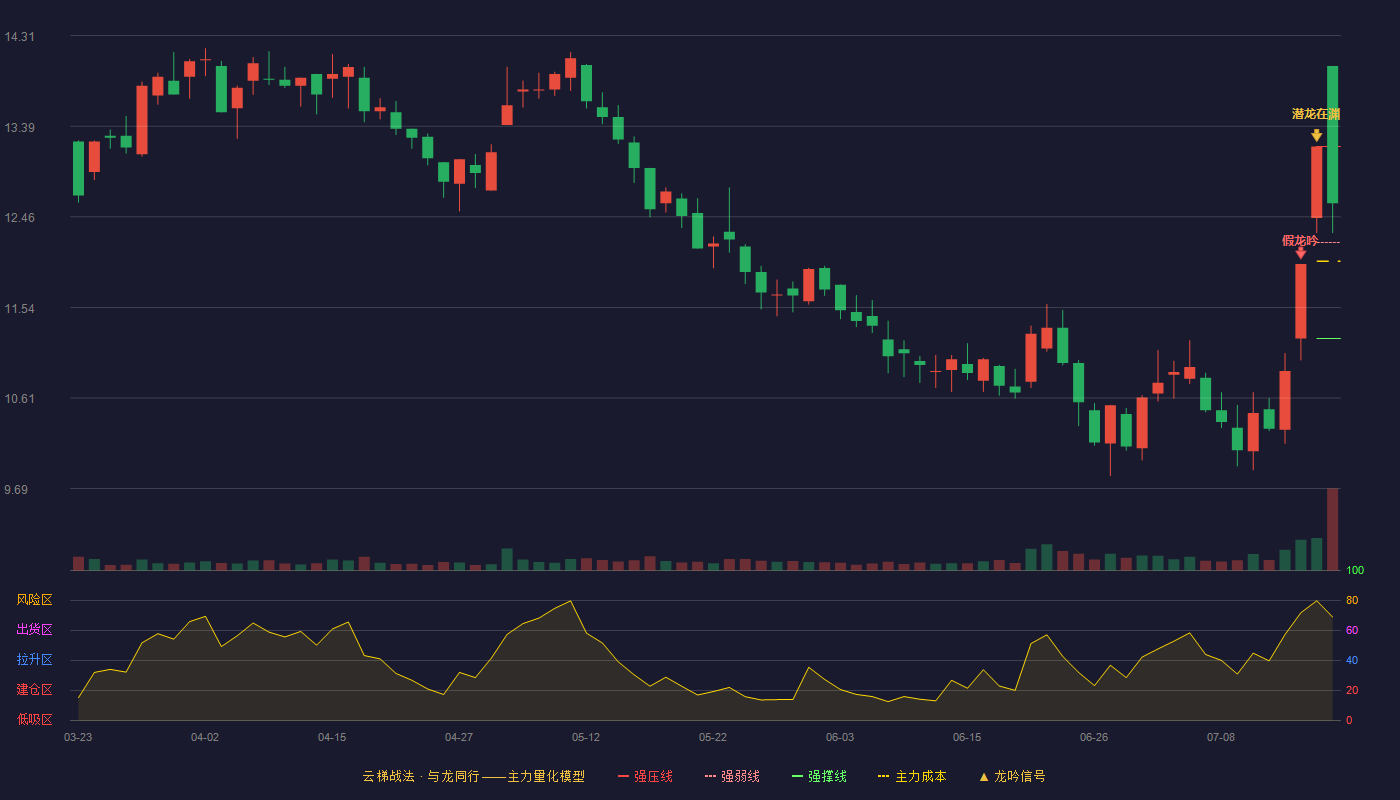This screenshot has height=800, width=1400.
Task: Click the 80 indicator scale value
Action: pos(1352,600)
